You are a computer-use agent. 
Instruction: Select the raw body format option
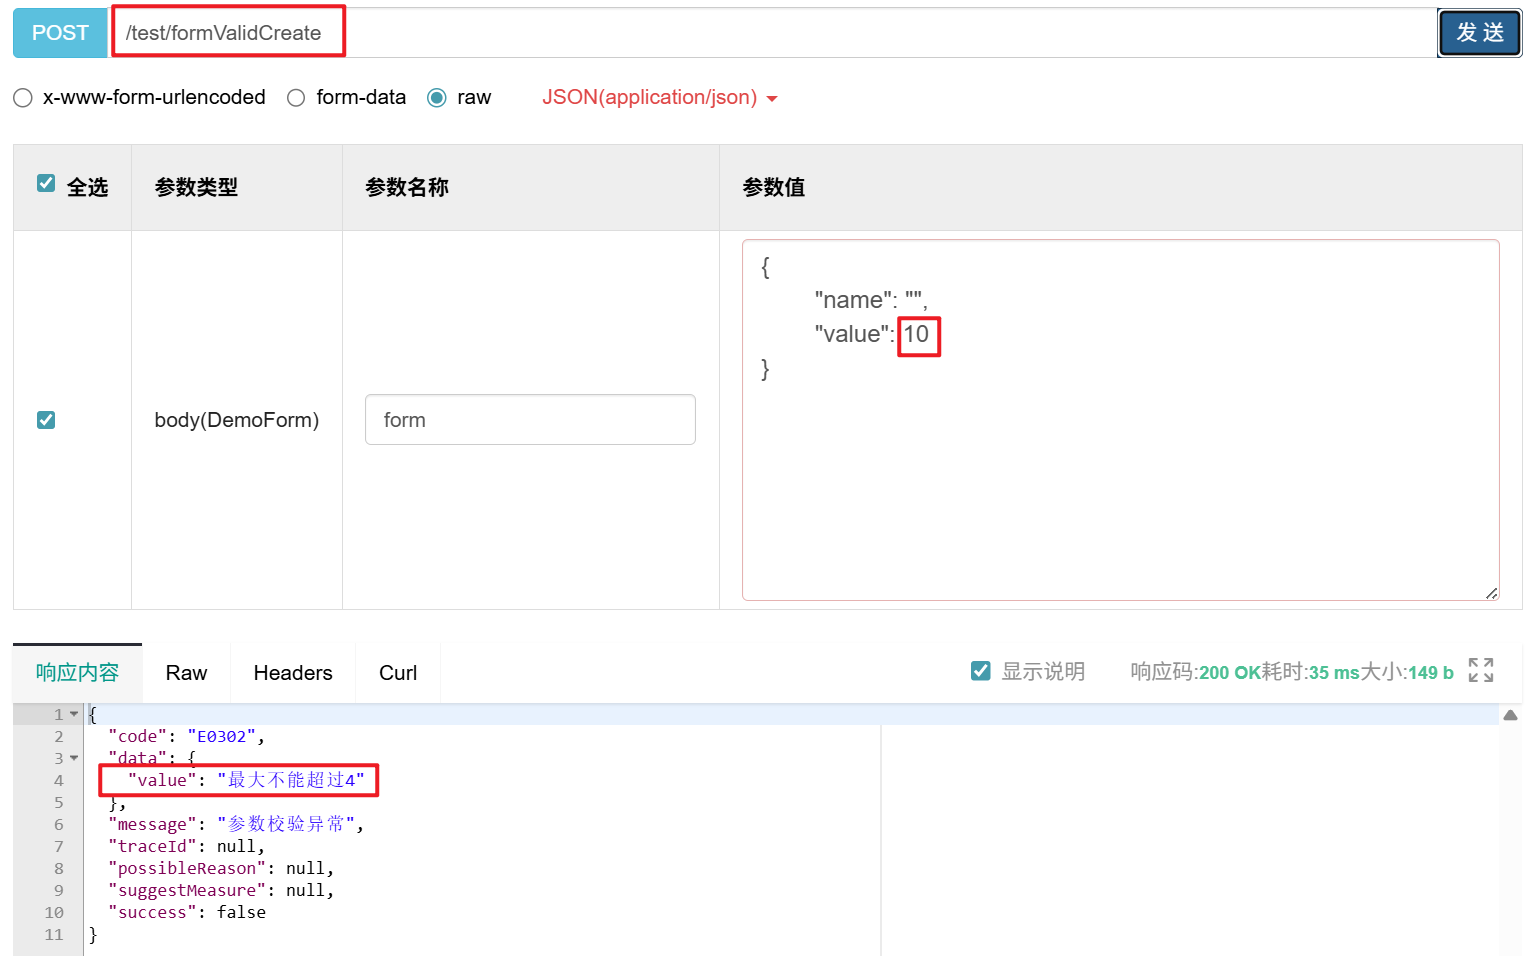437,97
